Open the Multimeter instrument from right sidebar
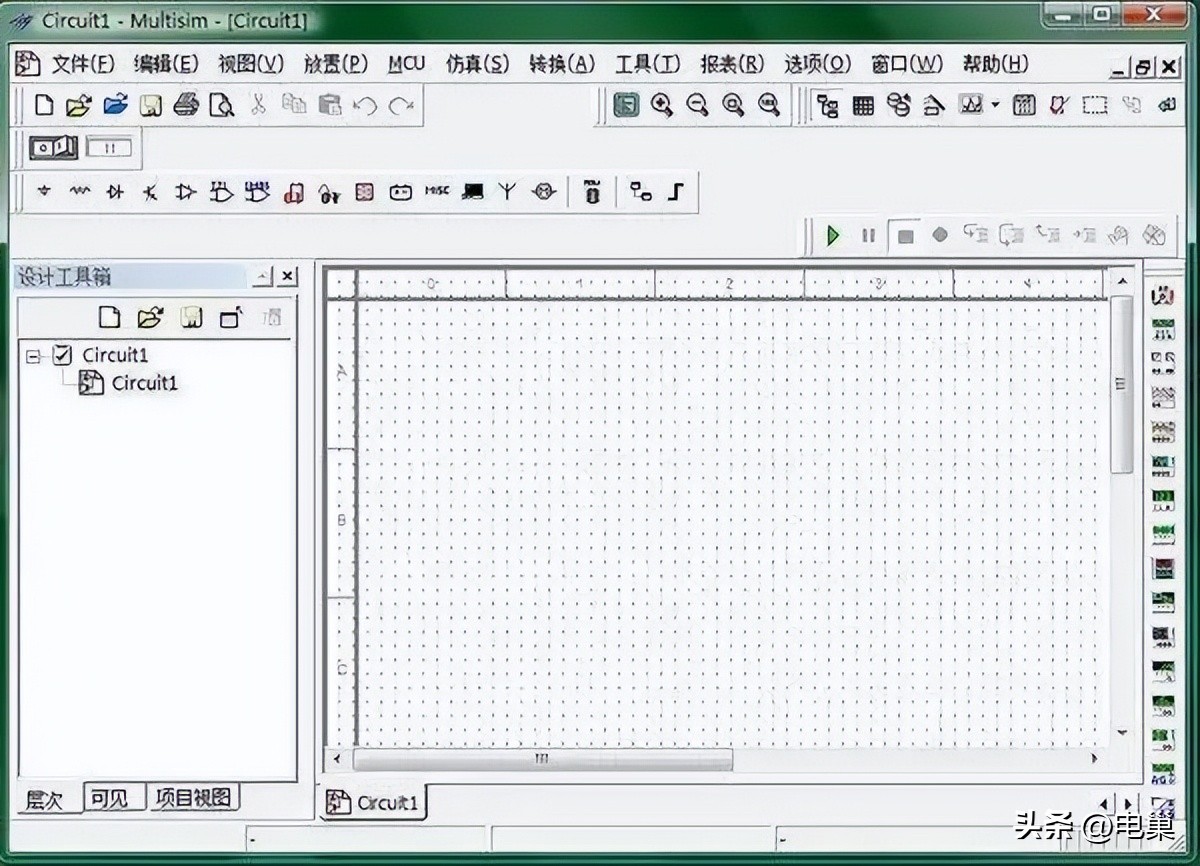 click(1161, 293)
